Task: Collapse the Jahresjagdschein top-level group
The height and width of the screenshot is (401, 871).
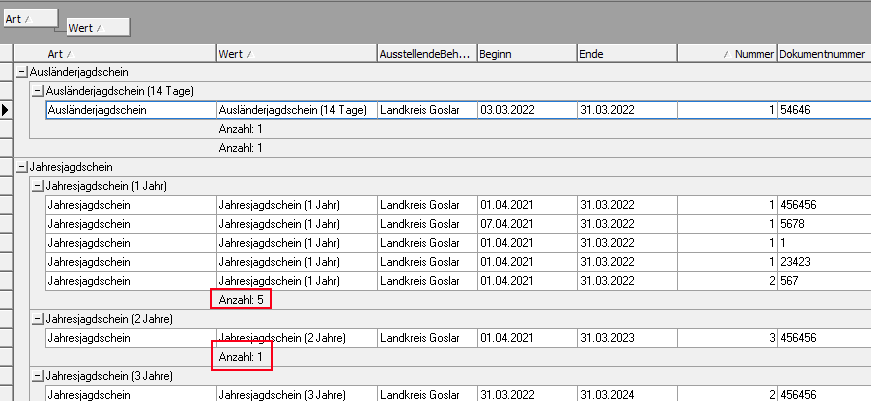Action: (22, 166)
